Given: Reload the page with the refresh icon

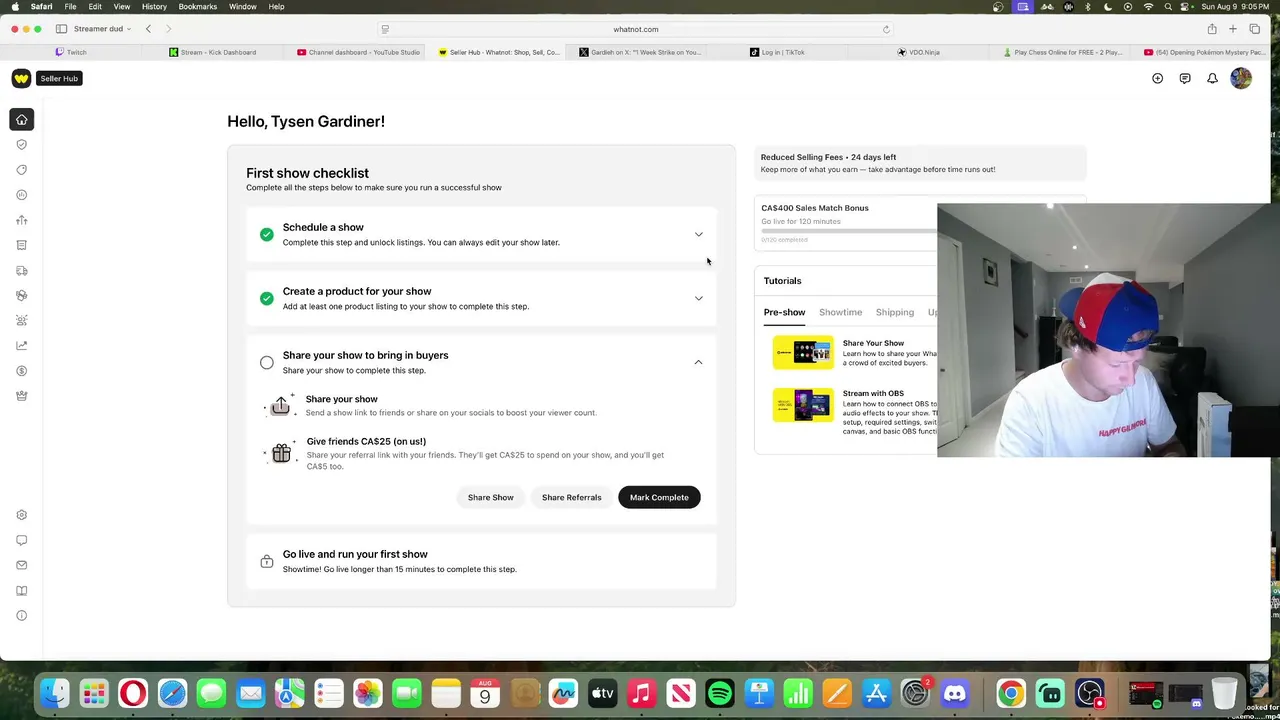Looking at the screenshot, I should click(x=886, y=29).
